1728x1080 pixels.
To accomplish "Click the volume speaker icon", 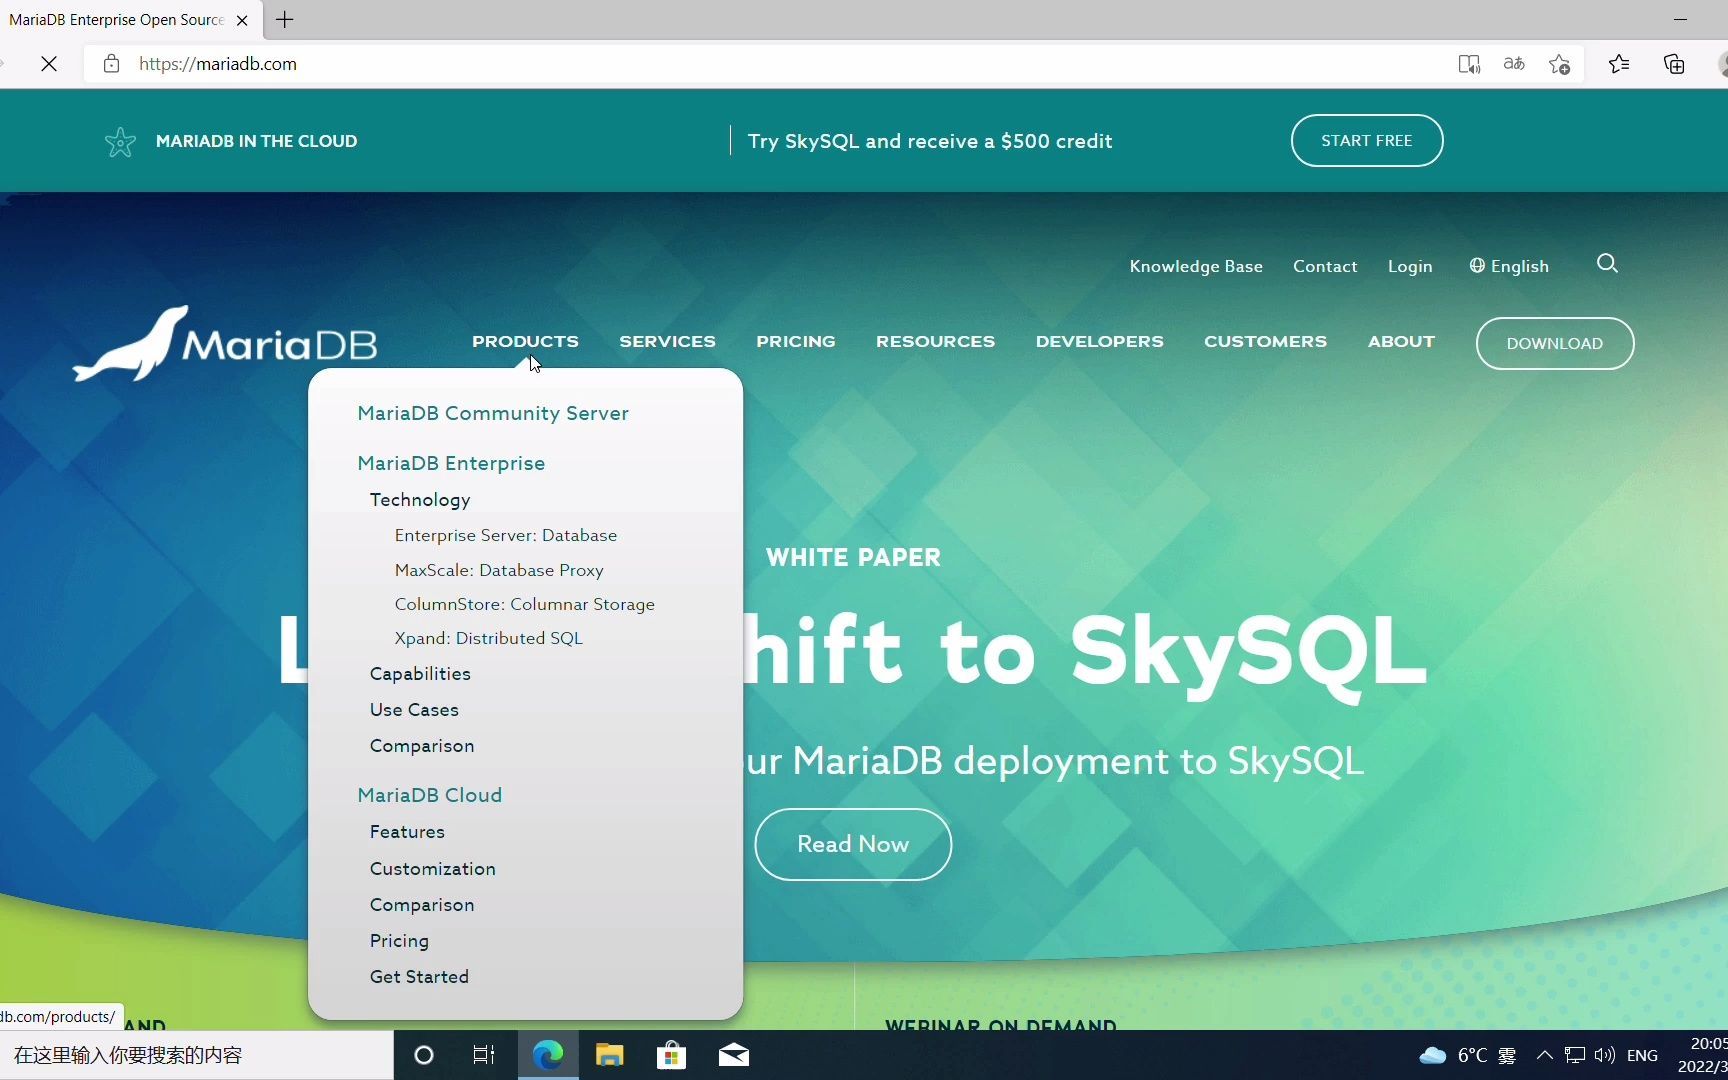I will coord(1605,1055).
